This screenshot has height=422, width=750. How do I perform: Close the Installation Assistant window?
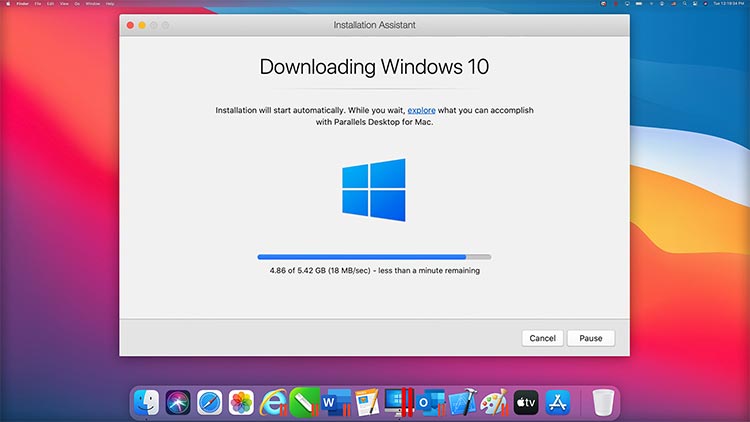130,25
